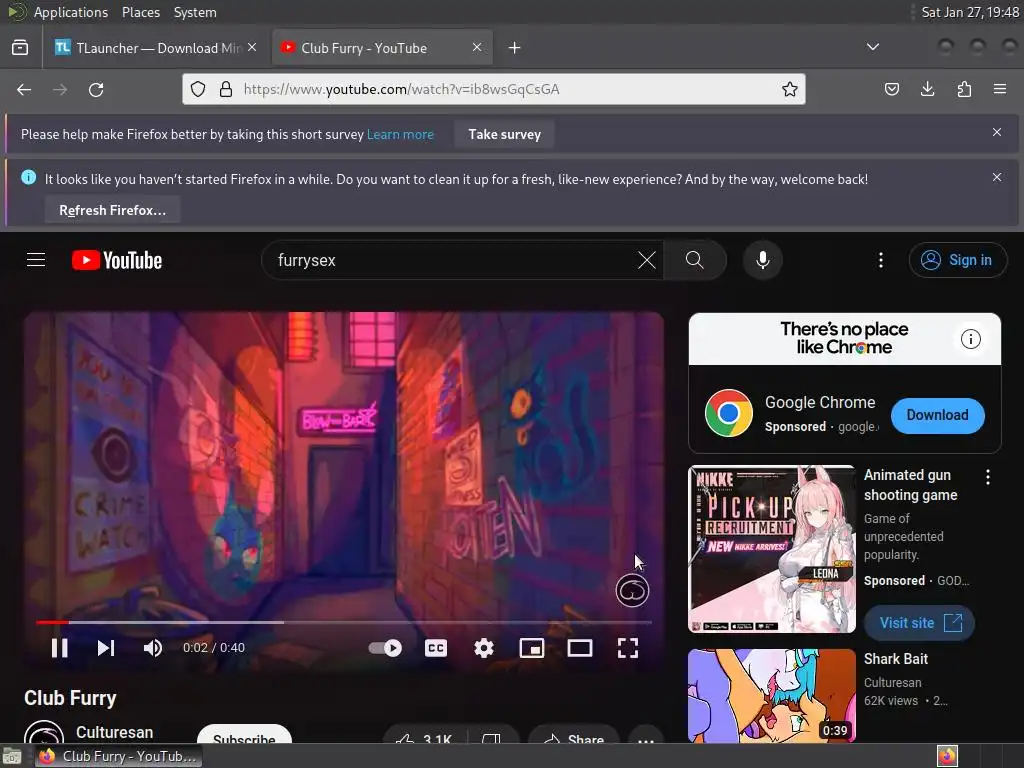Click the Shark Bait video title
The image size is (1024, 768).
[895, 659]
